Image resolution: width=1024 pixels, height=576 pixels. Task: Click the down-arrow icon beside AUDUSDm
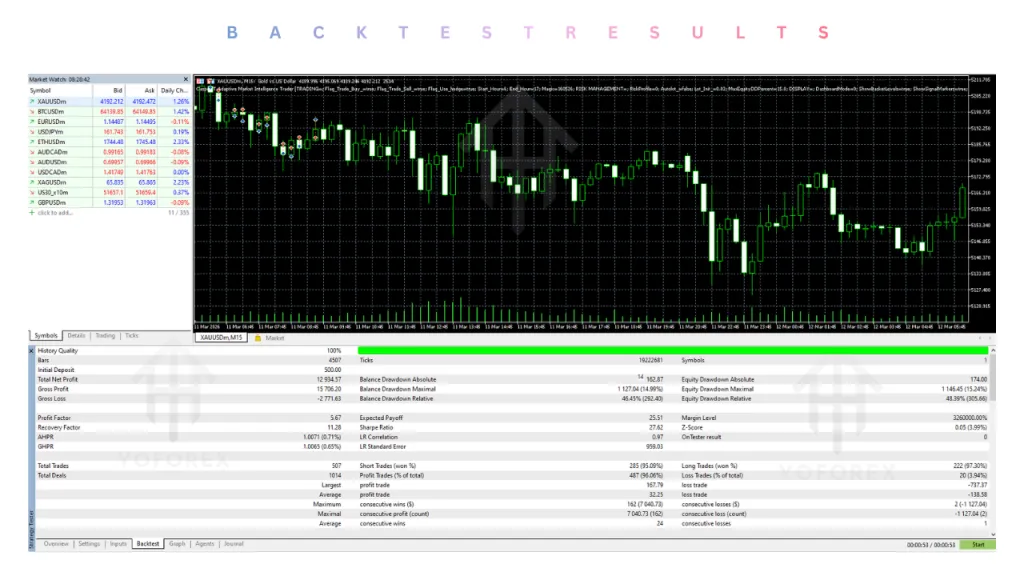32,163
